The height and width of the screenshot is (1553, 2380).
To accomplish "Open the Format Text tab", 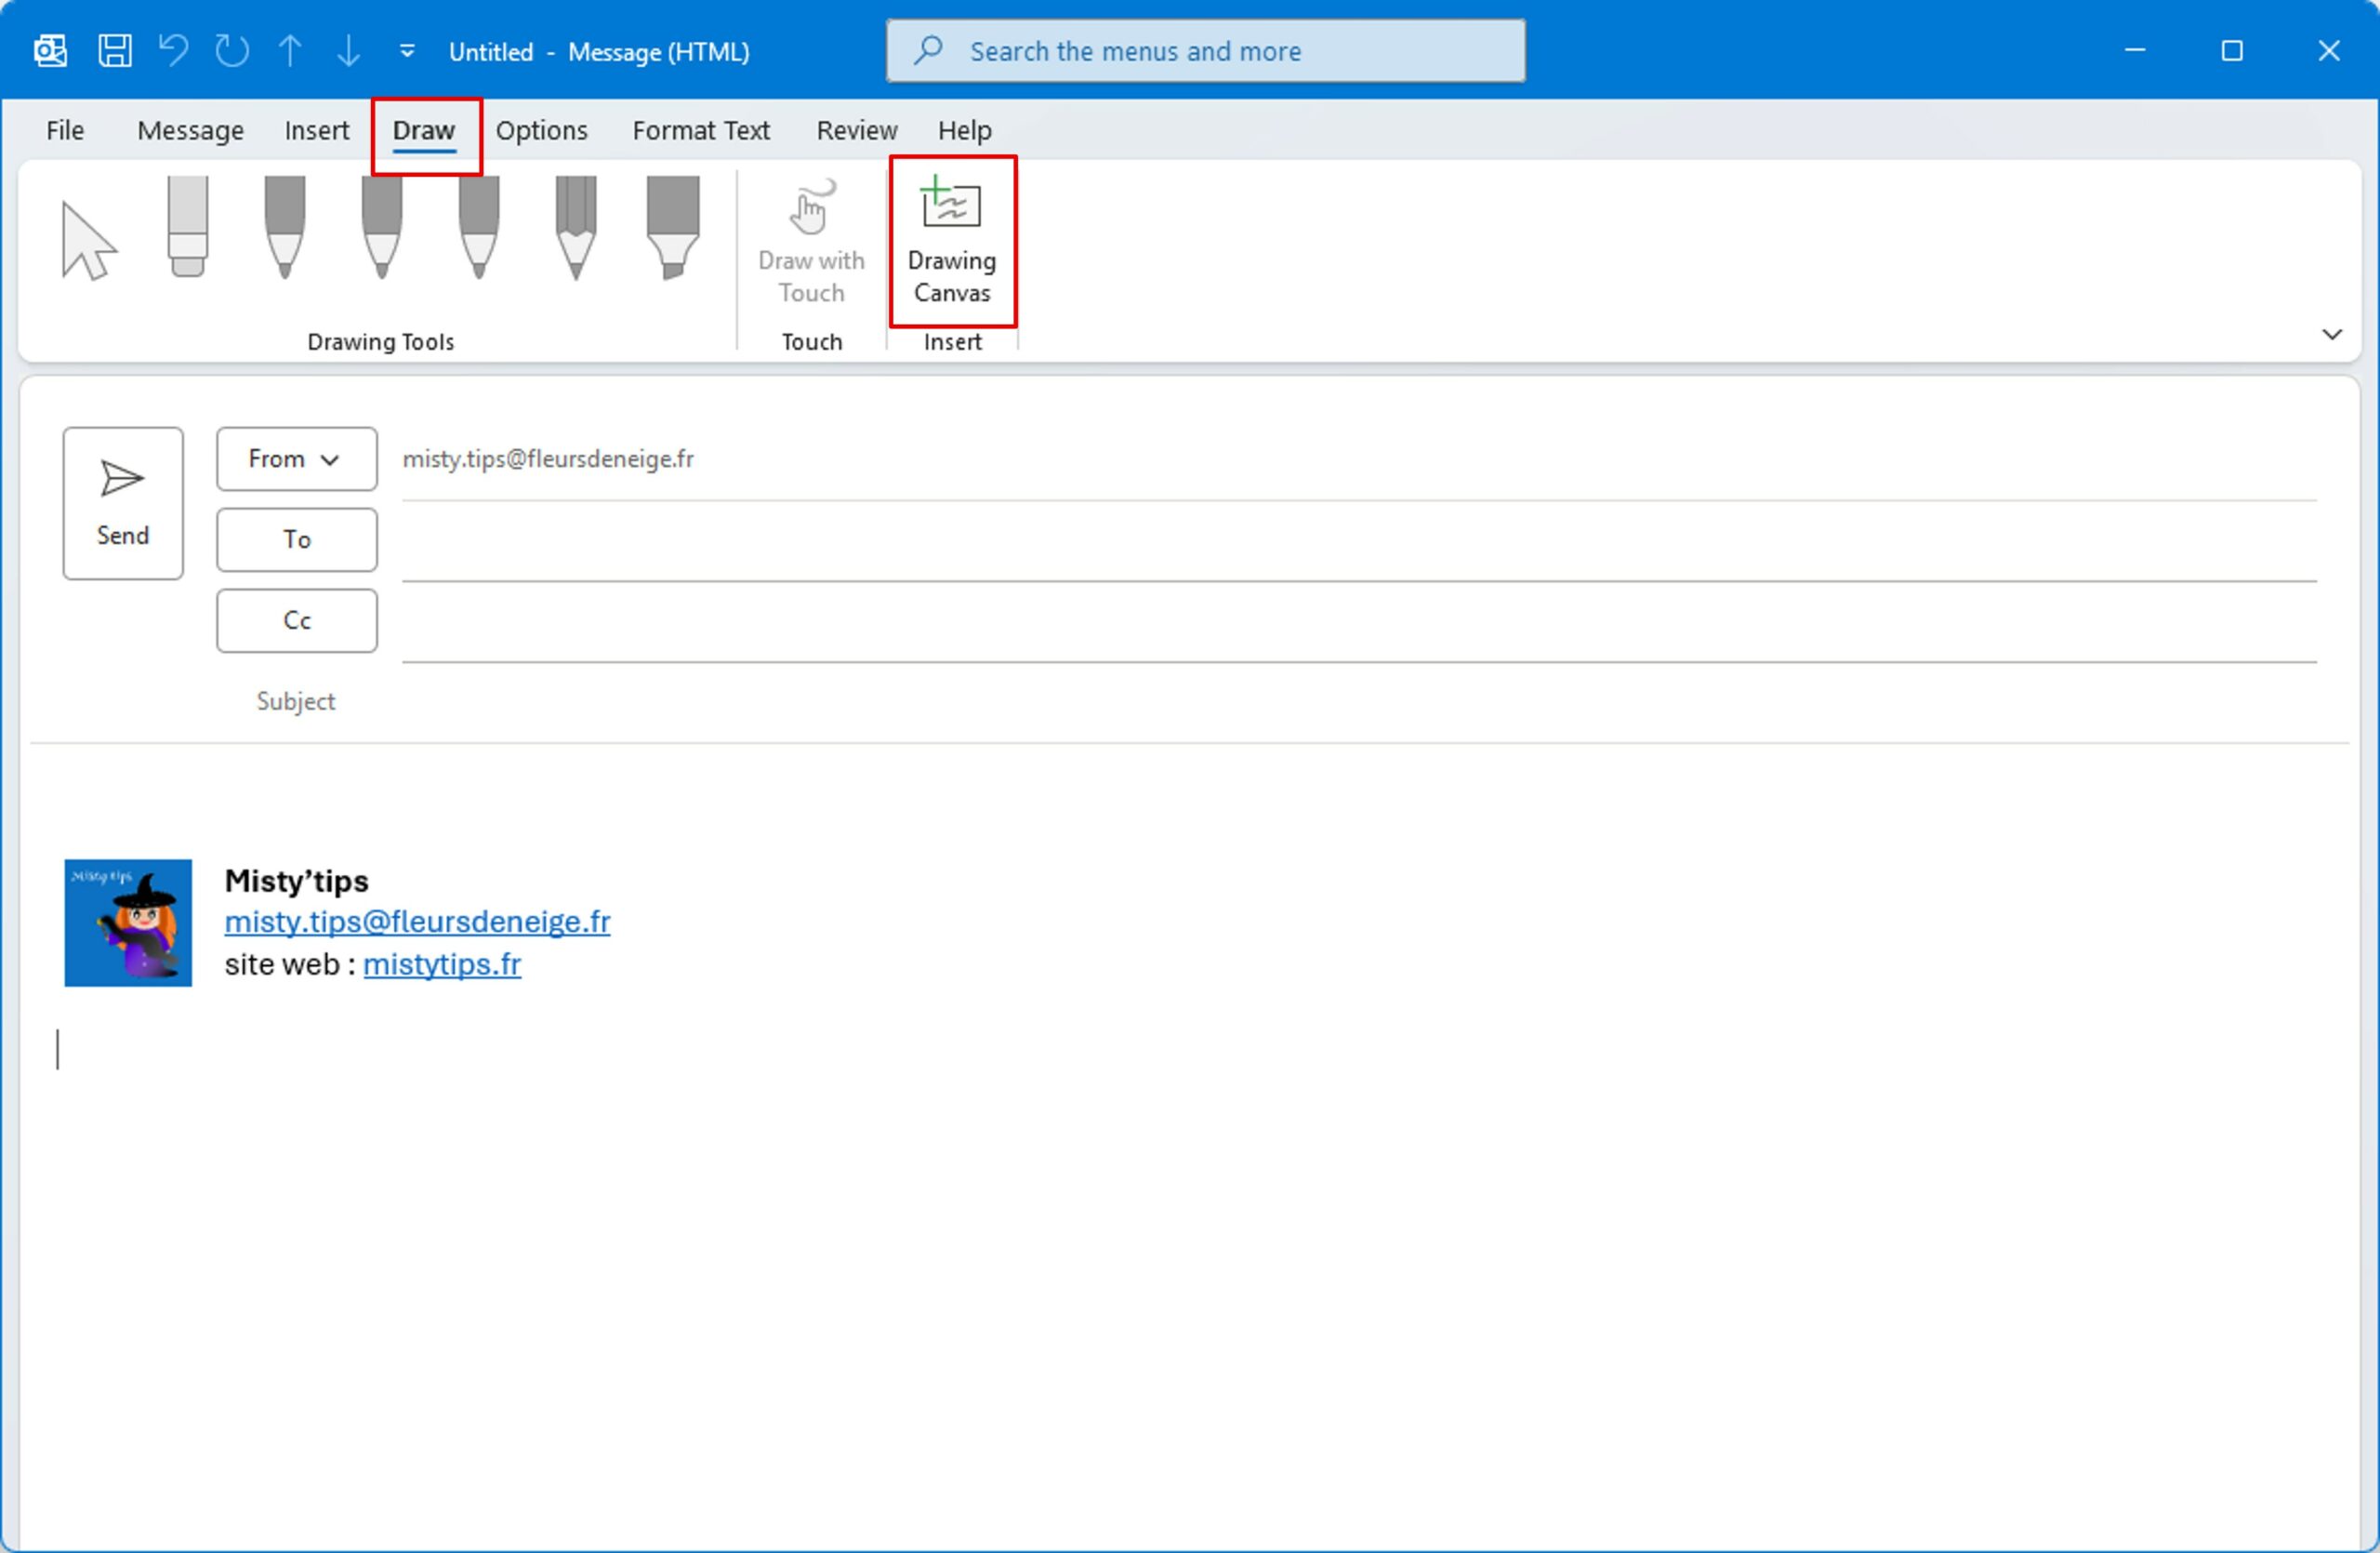I will point(700,130).
